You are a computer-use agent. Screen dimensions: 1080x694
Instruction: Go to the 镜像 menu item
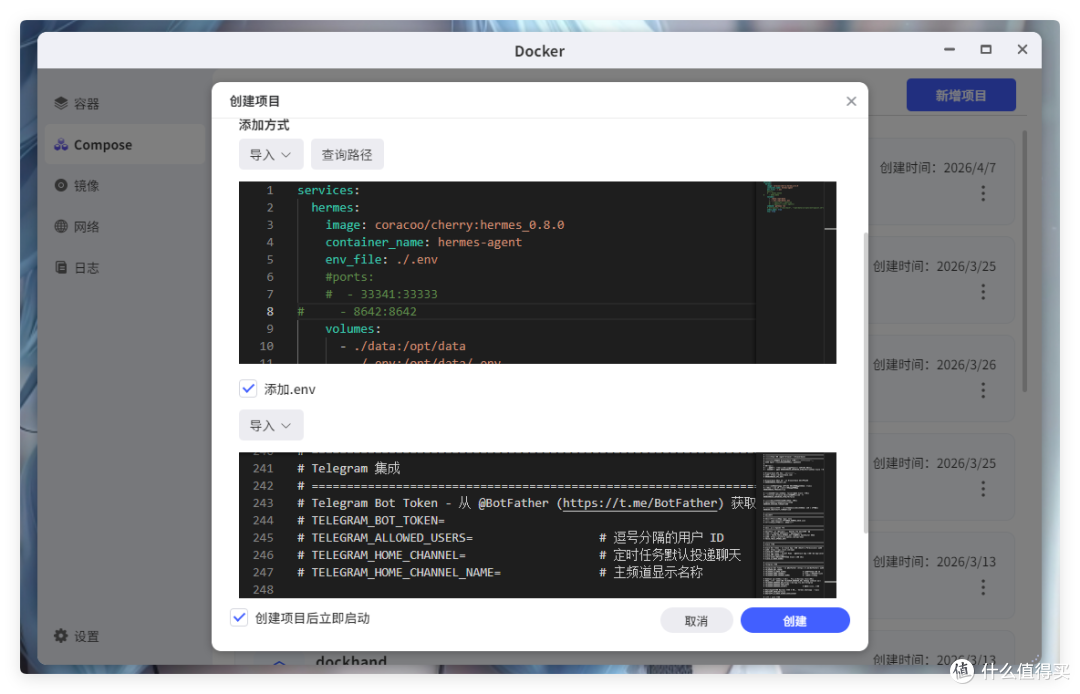coord(125,185)
